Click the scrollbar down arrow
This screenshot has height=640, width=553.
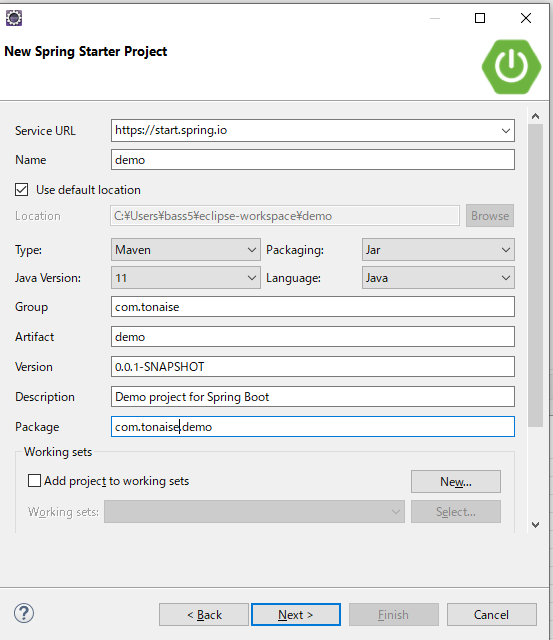coord(535,525)
